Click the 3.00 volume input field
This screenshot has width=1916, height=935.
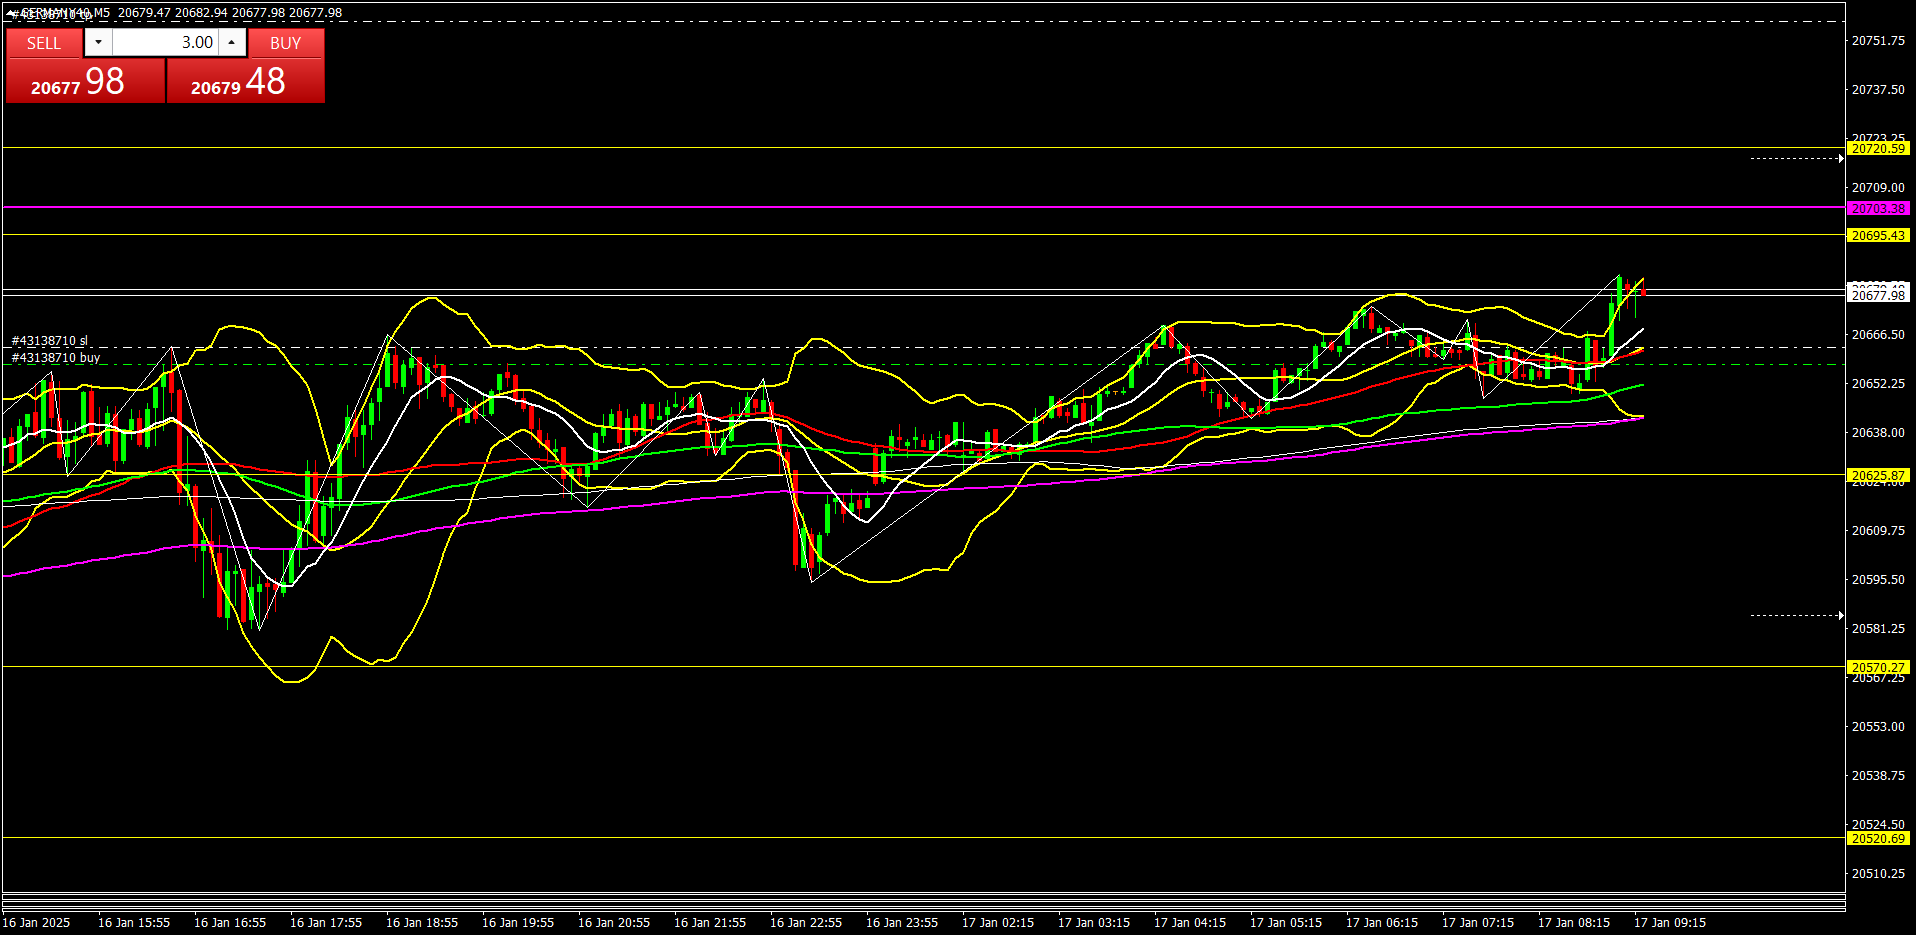click(x=165, y=42)
